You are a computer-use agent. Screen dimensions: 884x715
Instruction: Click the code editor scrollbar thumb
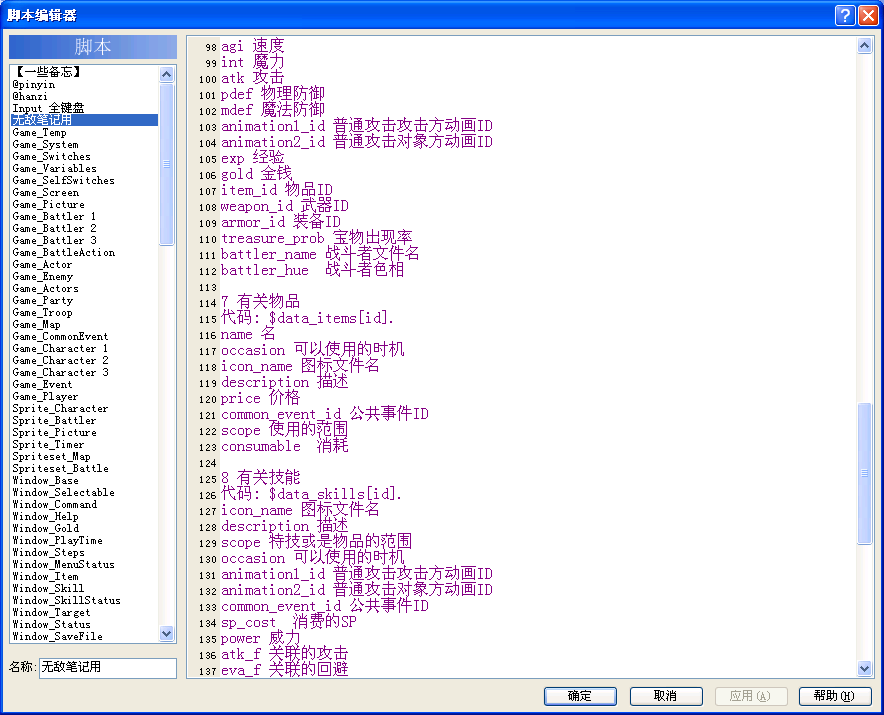[x=864, y=473]
